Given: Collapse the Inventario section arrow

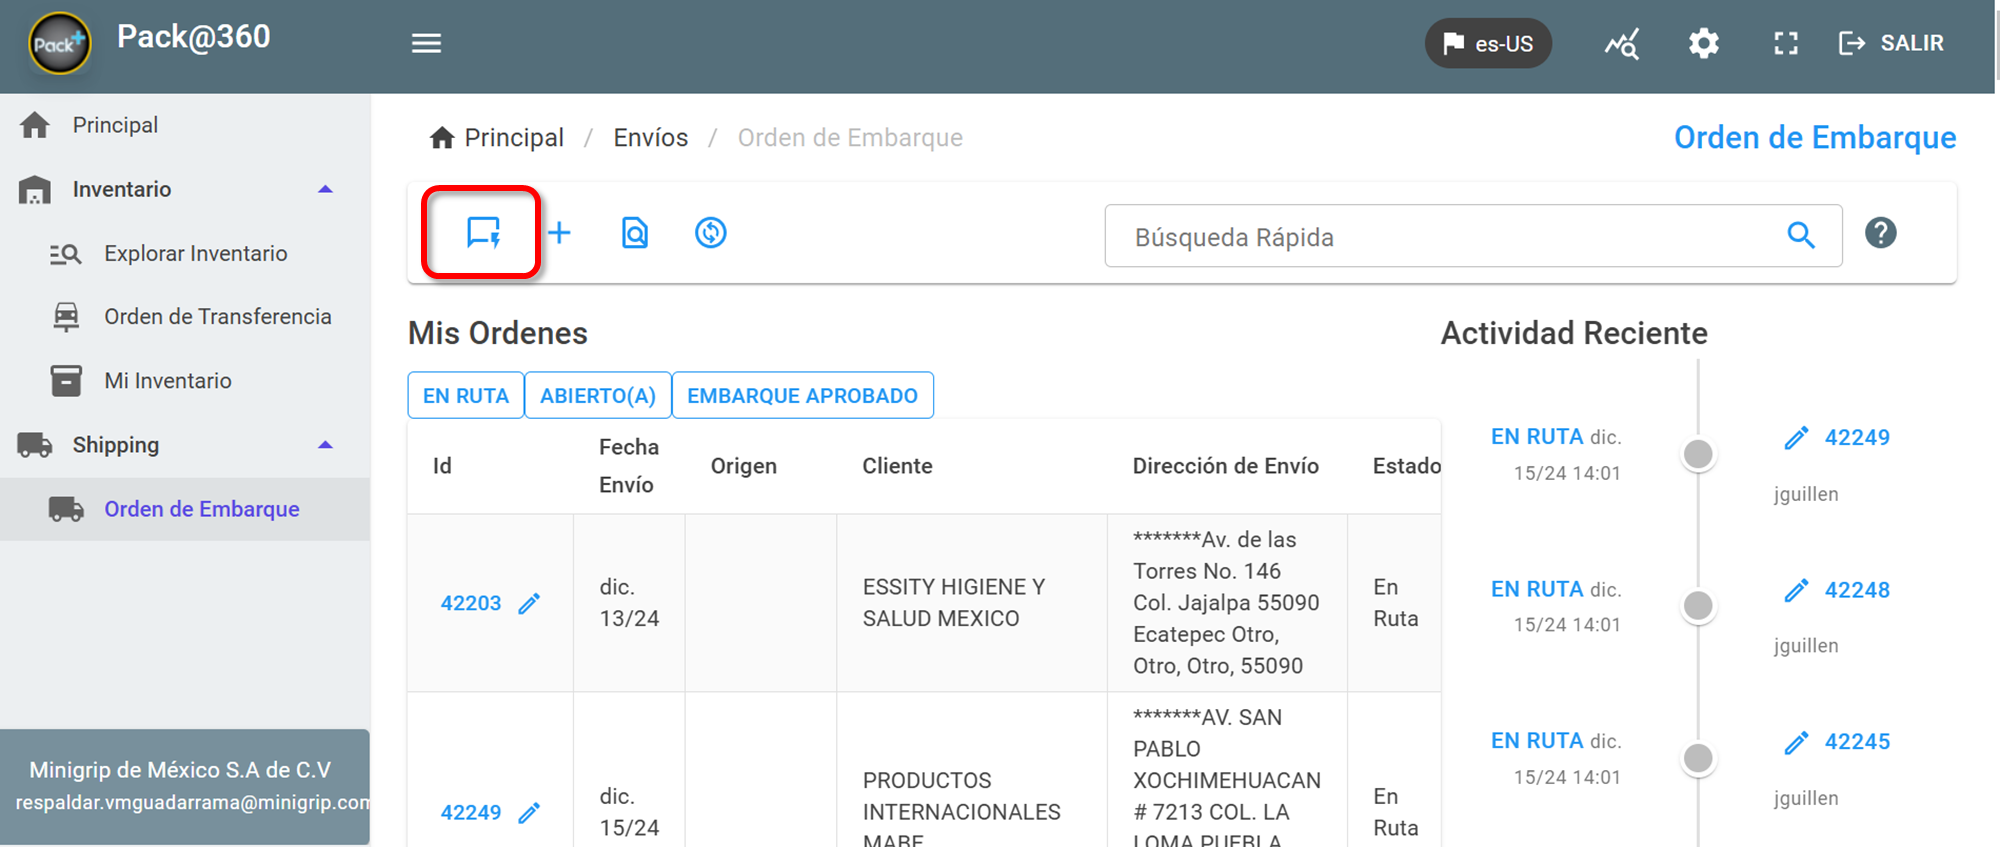Looking at the screenshot, I should pos(325,189).
